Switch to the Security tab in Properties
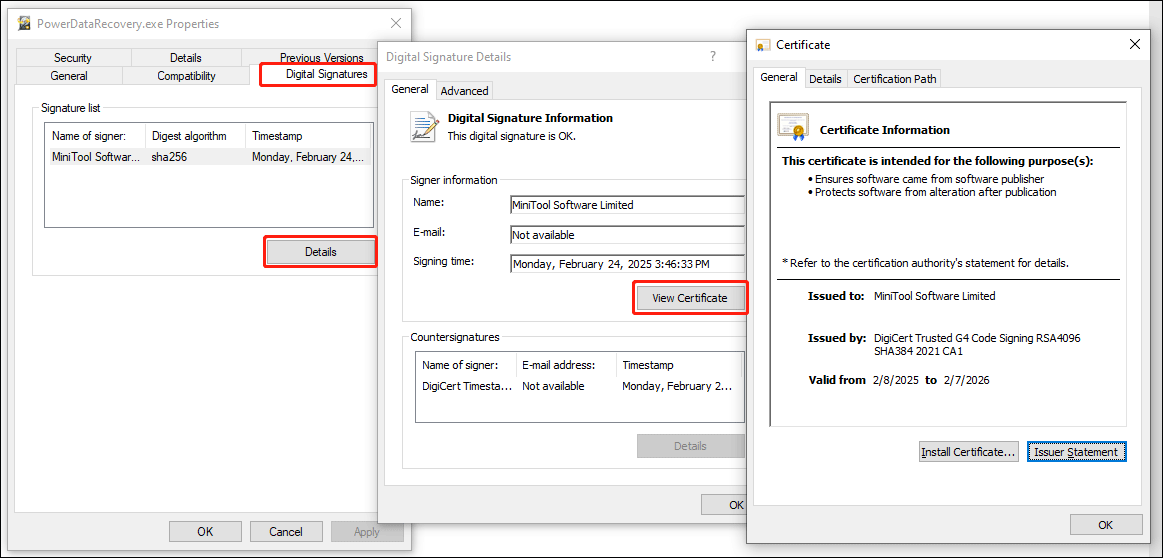The width and height of the screenshot is (1163, 558). tap(73, 58)
